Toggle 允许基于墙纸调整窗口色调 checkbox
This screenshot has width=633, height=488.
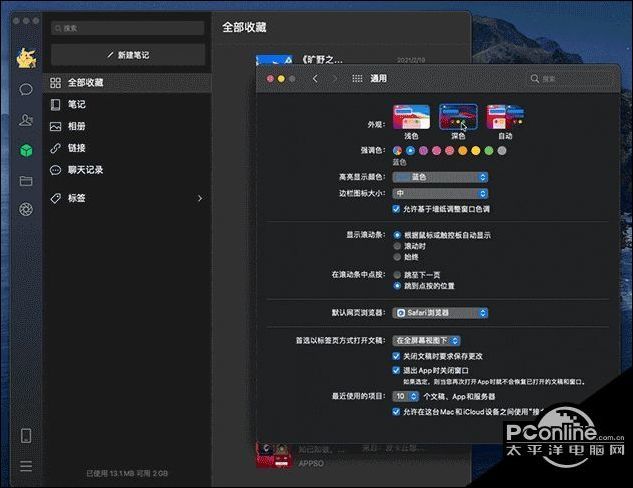(x=396, y=209)
